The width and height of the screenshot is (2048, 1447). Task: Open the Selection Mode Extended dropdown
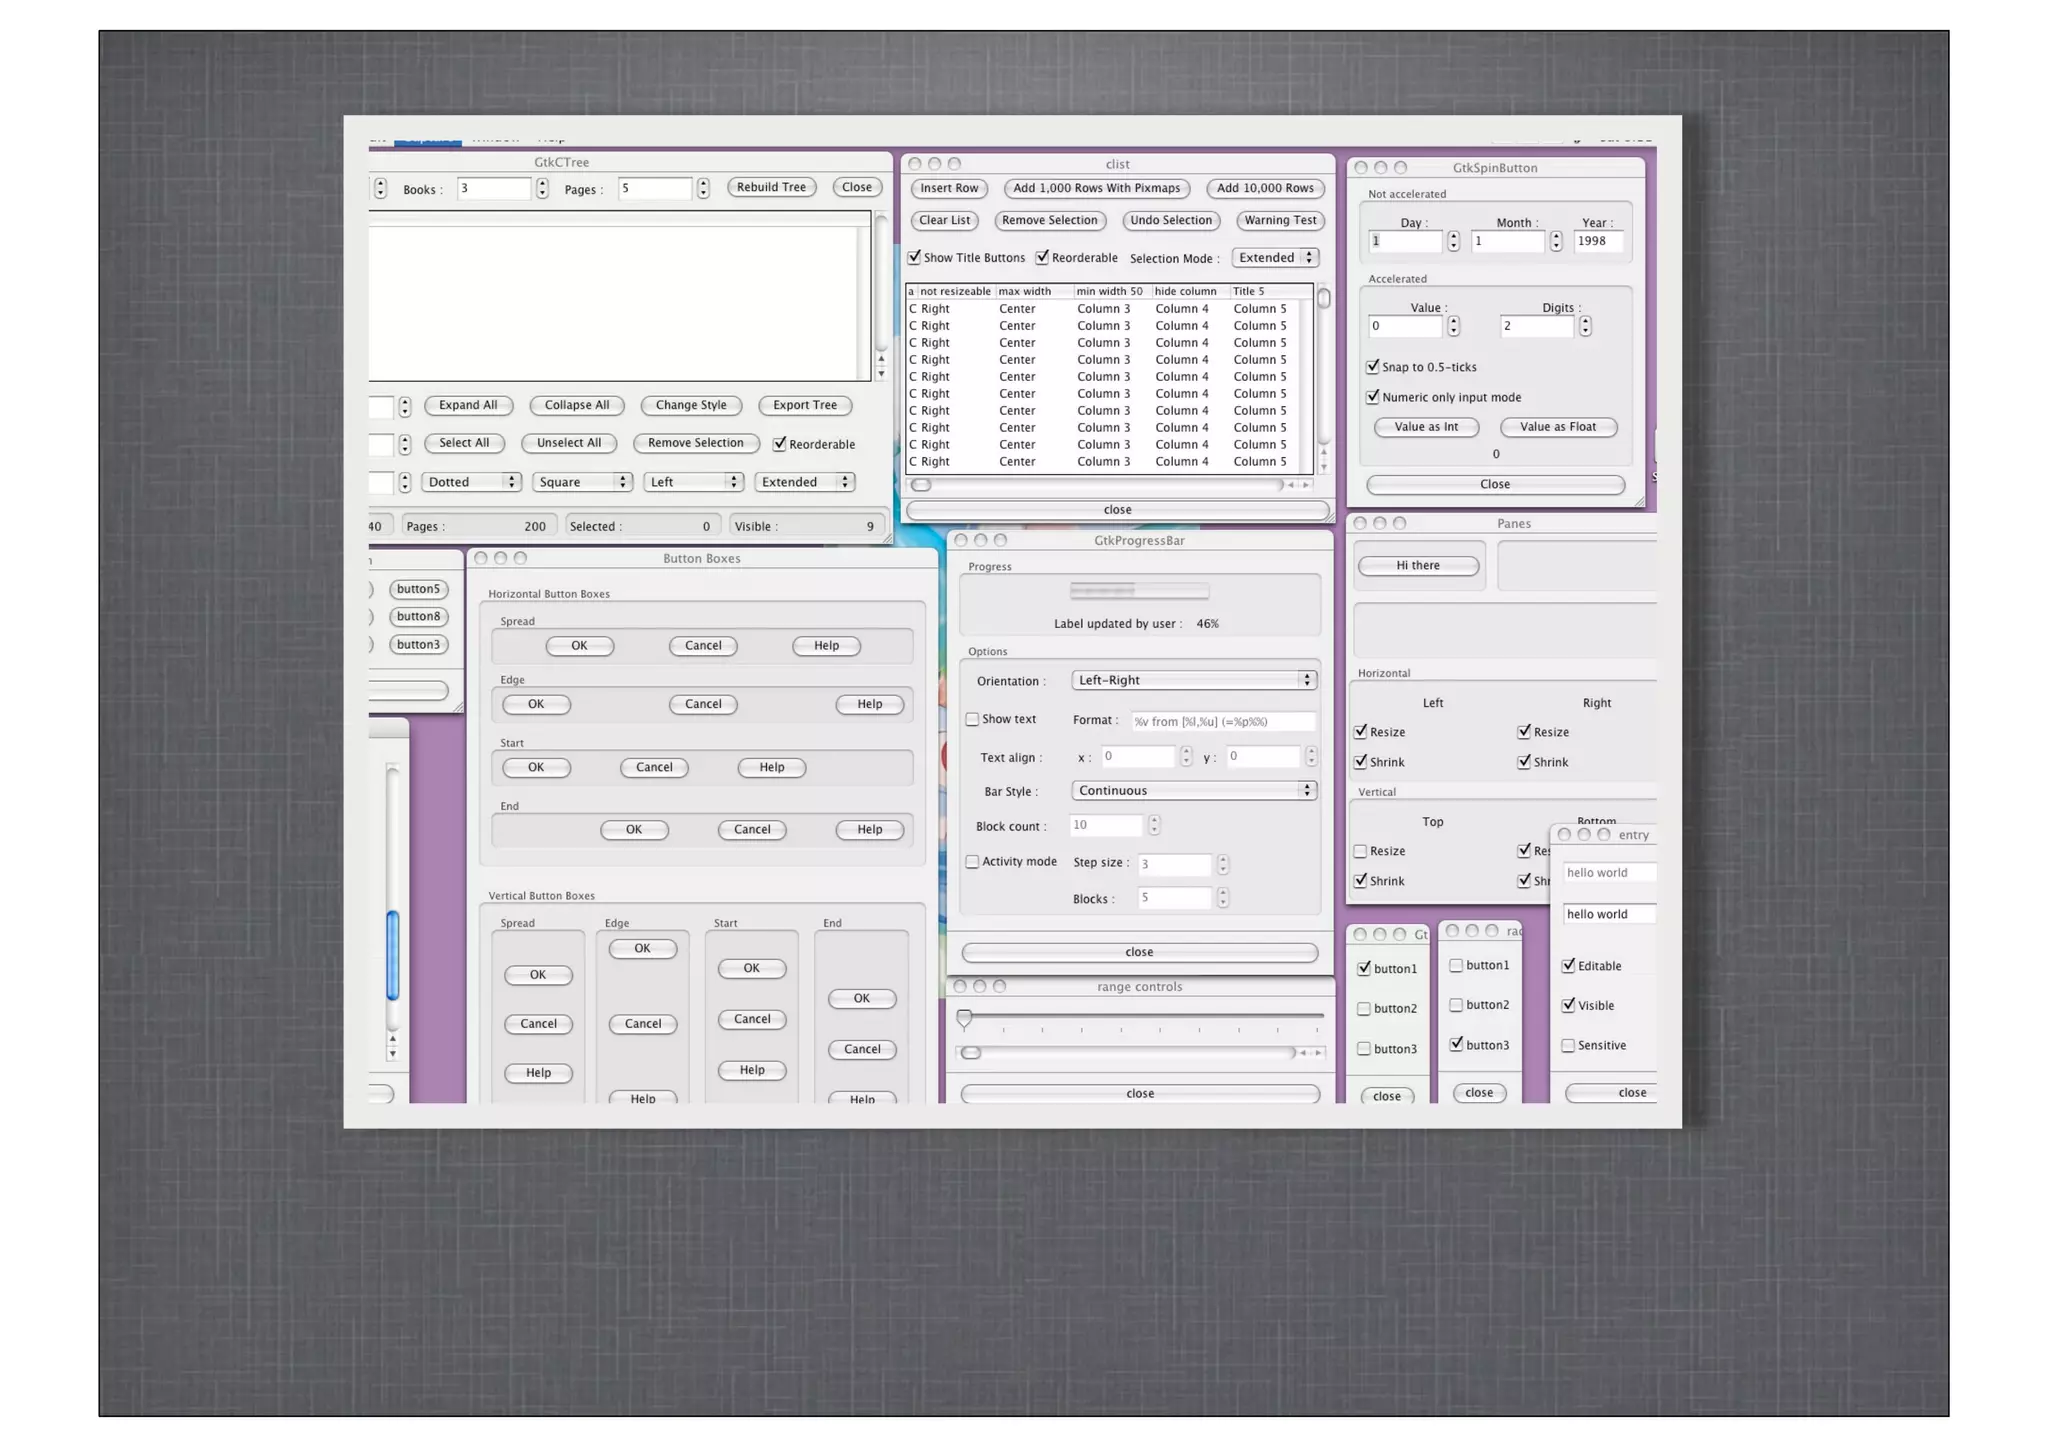(1275, 258)
